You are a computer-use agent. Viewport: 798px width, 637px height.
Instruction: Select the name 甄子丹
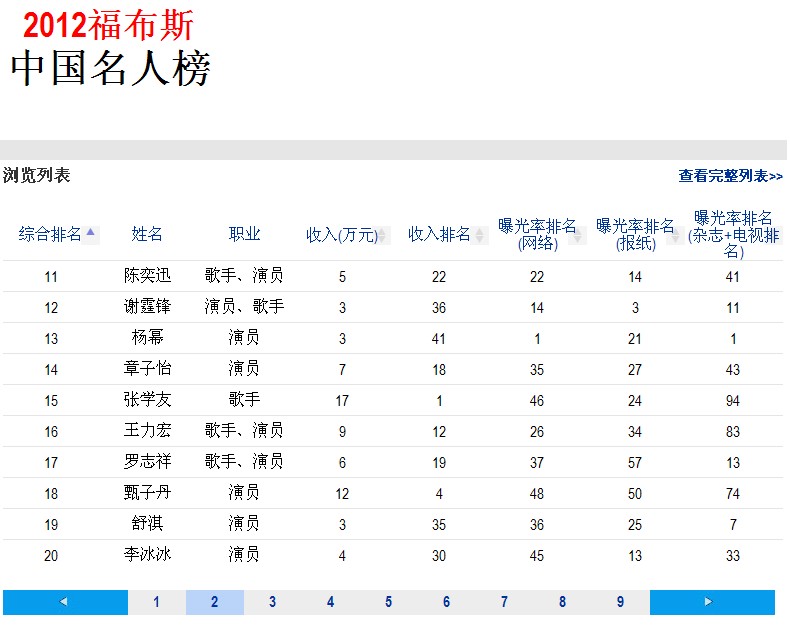coord(147,493)
